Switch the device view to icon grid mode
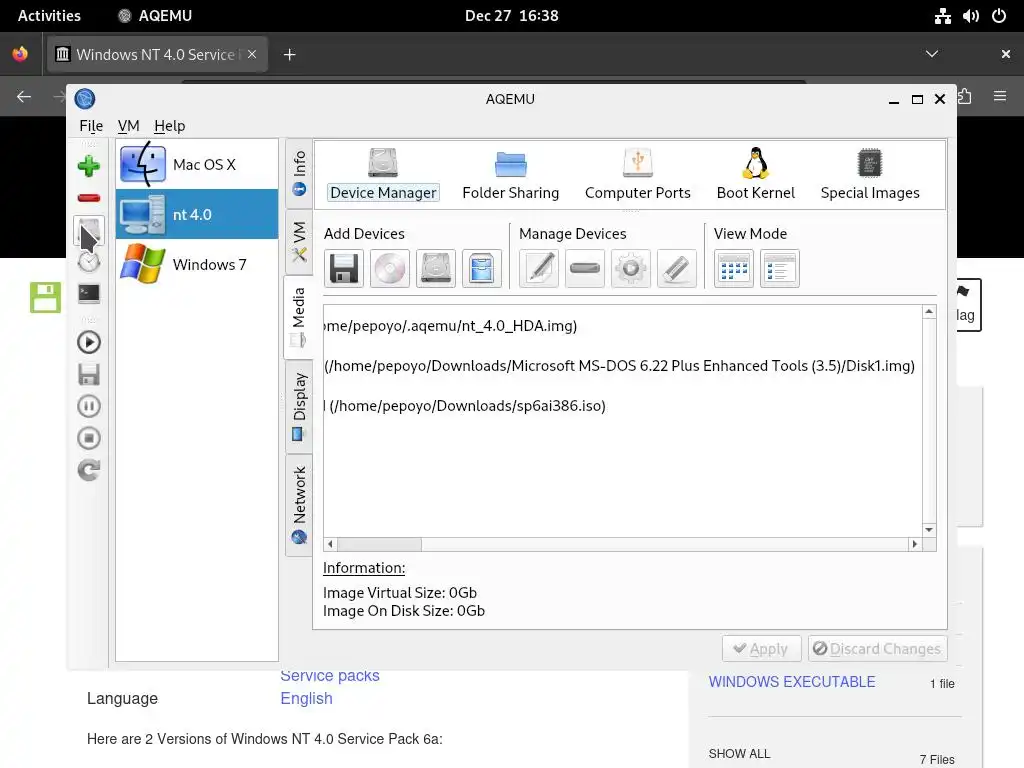 (x=734, y=268)
